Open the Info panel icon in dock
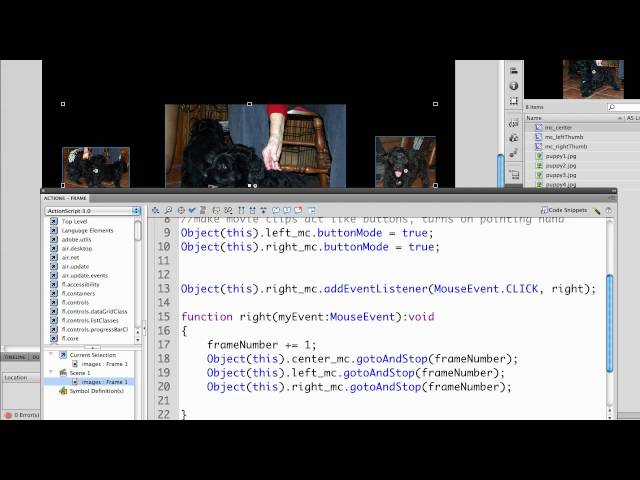 (514, 86)
